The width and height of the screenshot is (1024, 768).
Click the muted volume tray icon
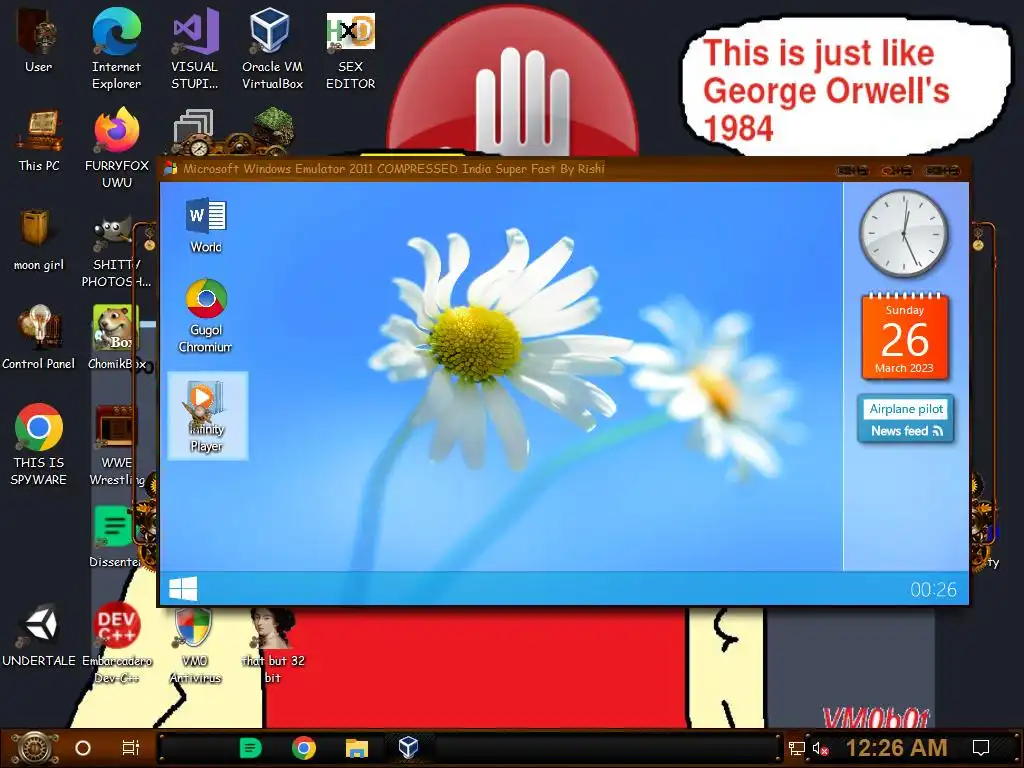(x=821, y=748)
